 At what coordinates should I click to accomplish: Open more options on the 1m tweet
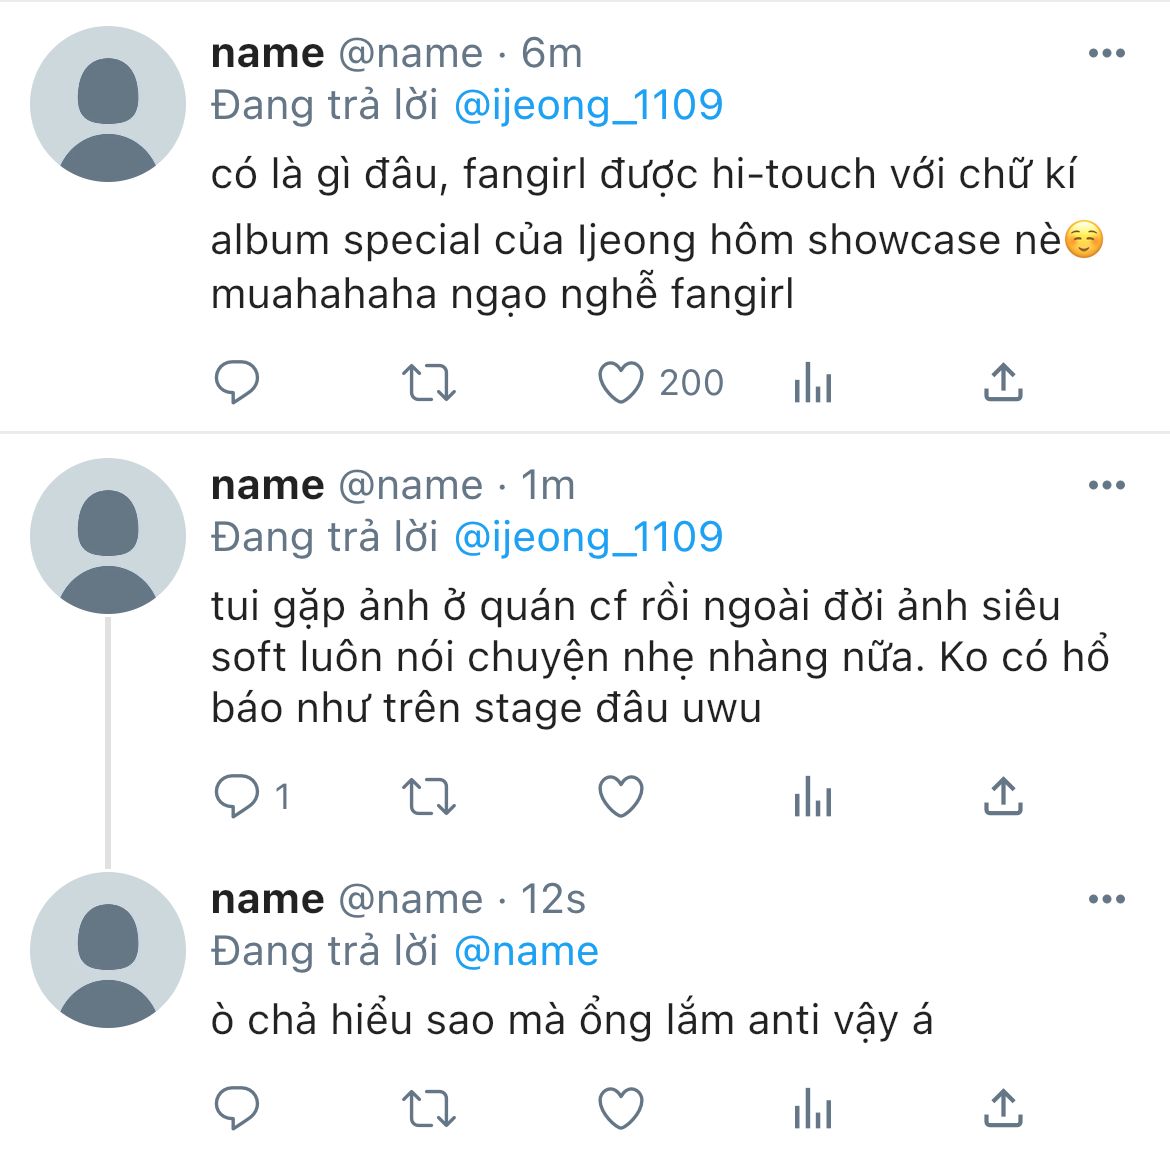click(x=1106, y=486)
